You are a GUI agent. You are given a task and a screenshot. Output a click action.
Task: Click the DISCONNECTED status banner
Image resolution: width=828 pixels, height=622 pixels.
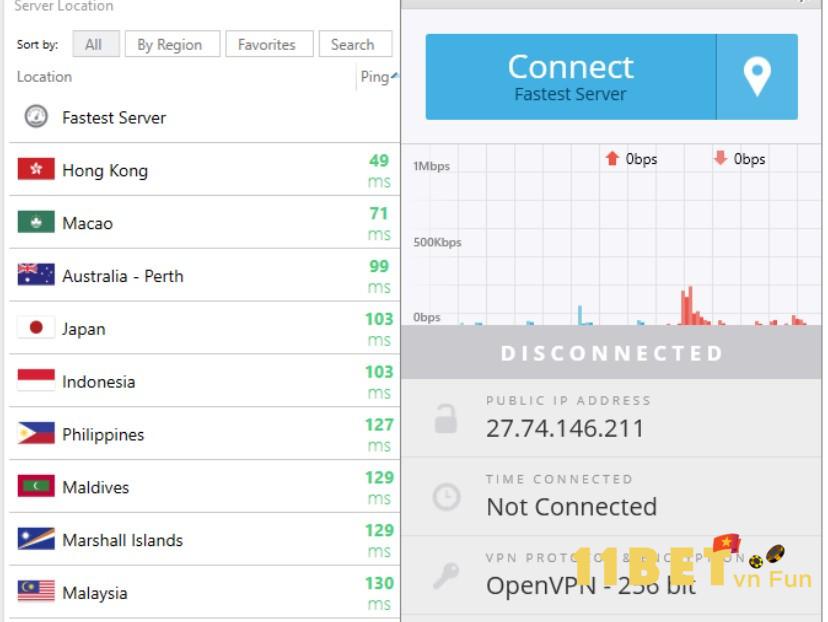coord(611,352)
